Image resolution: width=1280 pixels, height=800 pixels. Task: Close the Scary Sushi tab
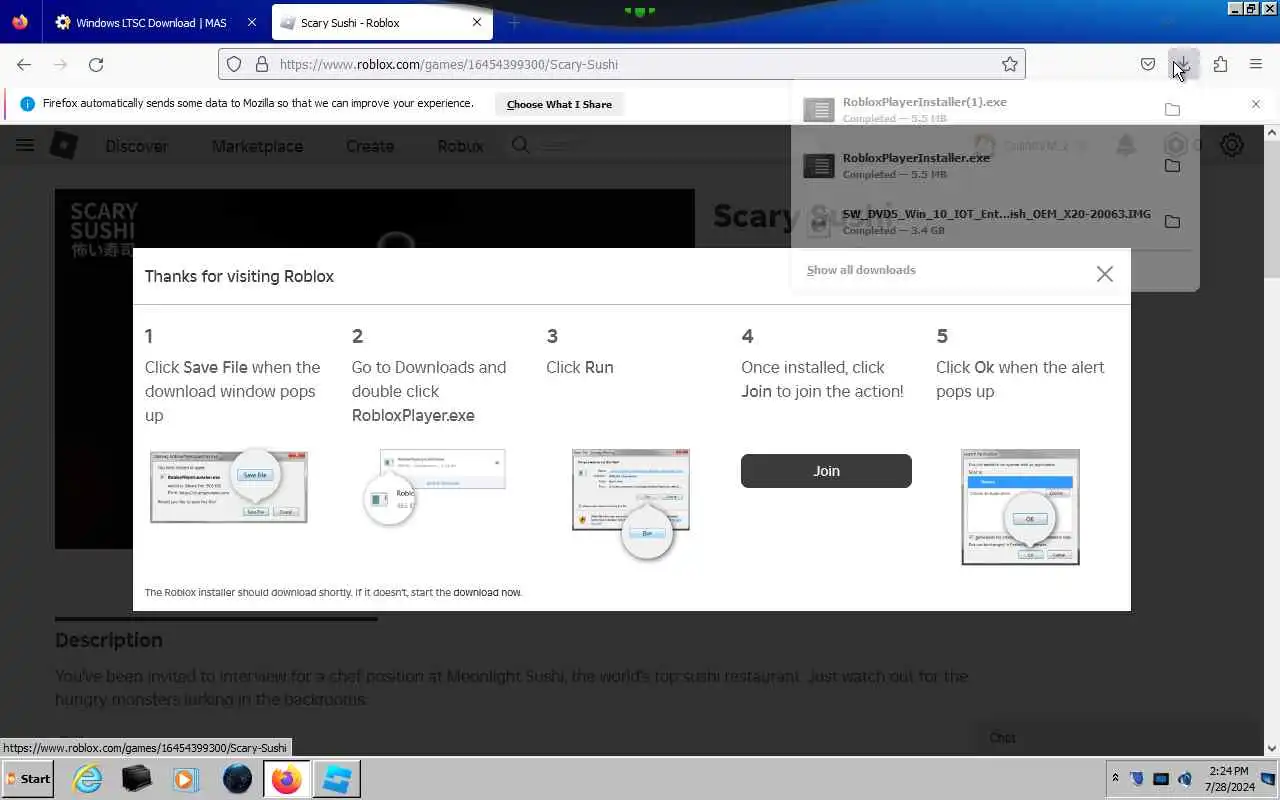[x=477, y=22]
